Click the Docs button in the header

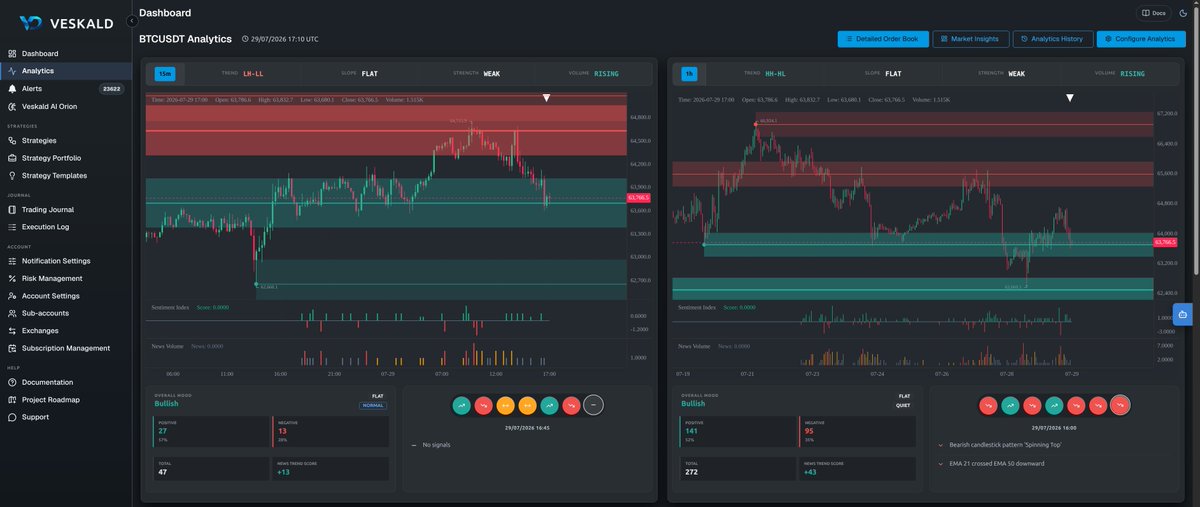click(1154, 13)
